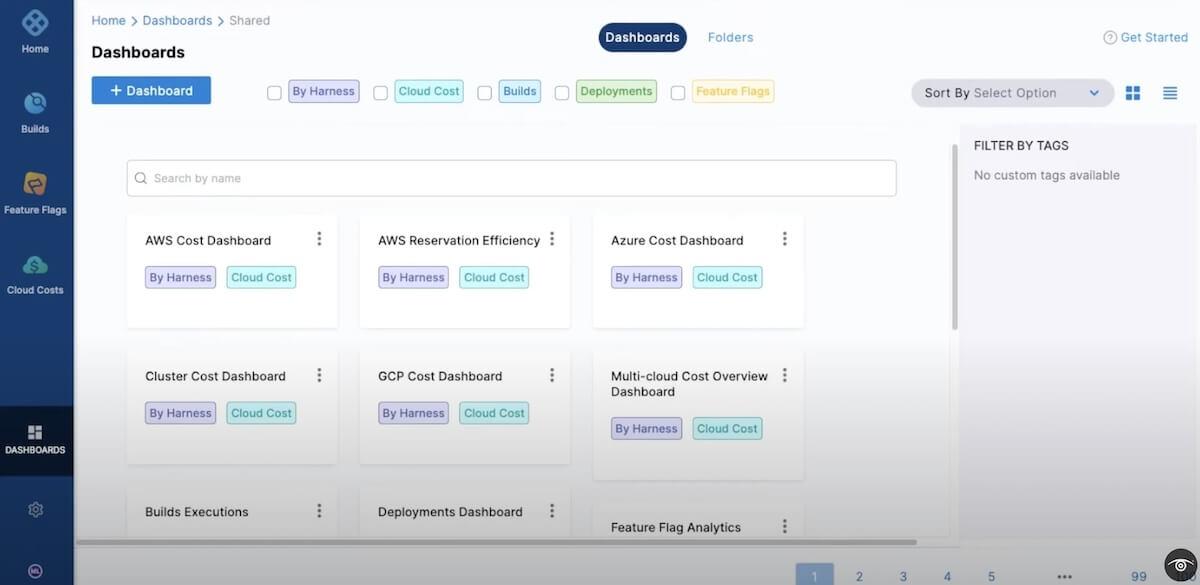Tick the Deployments filter checkbox
This screenshot has height=585, width=1200.
pos(562,93)
